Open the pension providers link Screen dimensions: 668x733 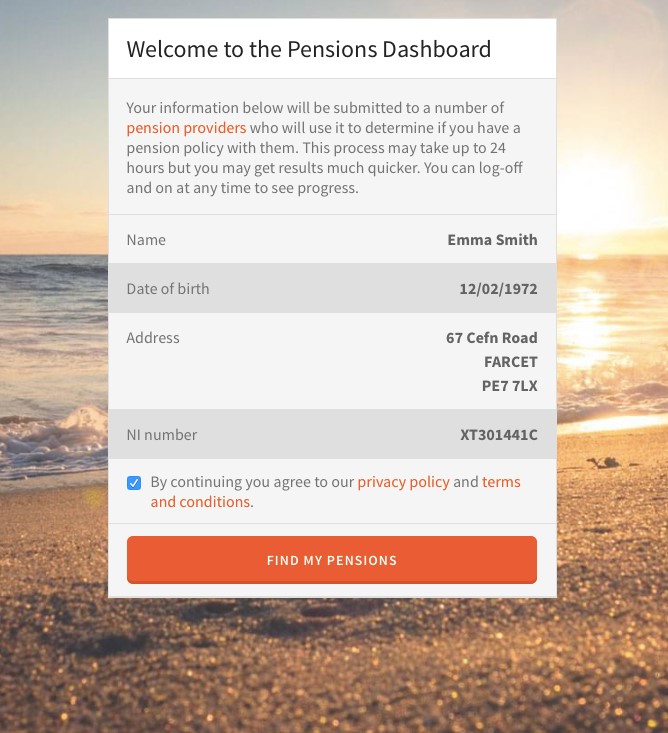(186, 128)
